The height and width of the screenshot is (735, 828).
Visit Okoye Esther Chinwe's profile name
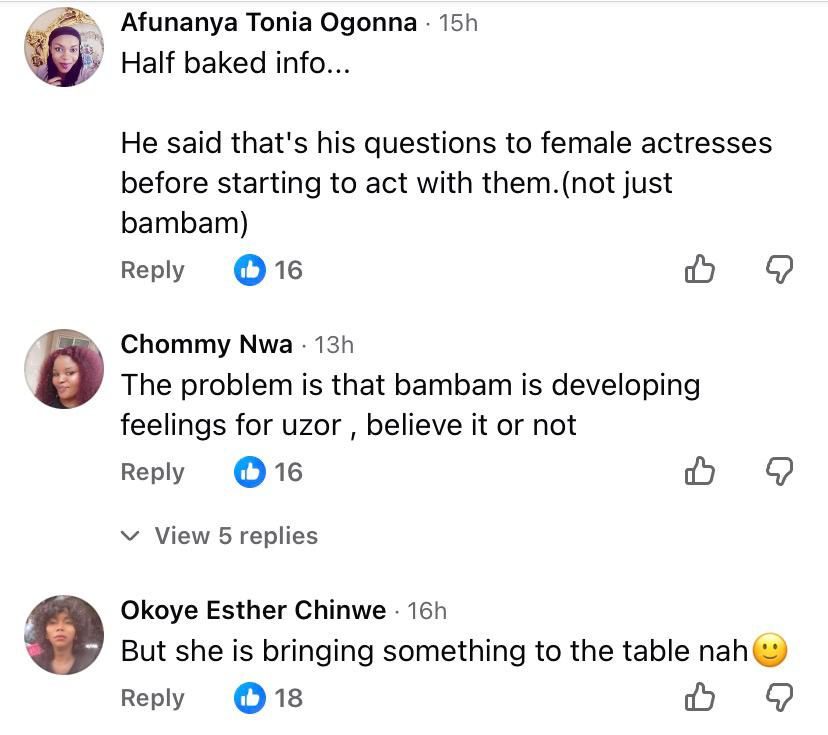coord(253,610)
